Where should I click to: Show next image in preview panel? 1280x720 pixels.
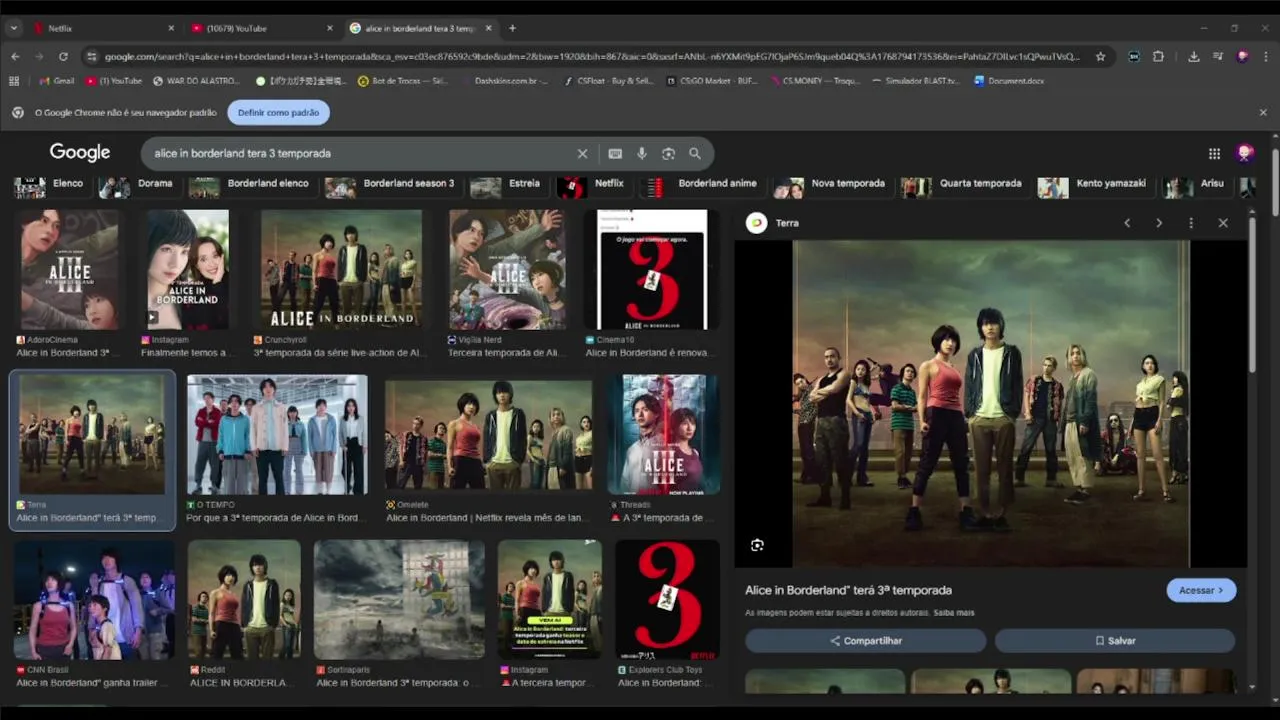[x=1159, y=223]
